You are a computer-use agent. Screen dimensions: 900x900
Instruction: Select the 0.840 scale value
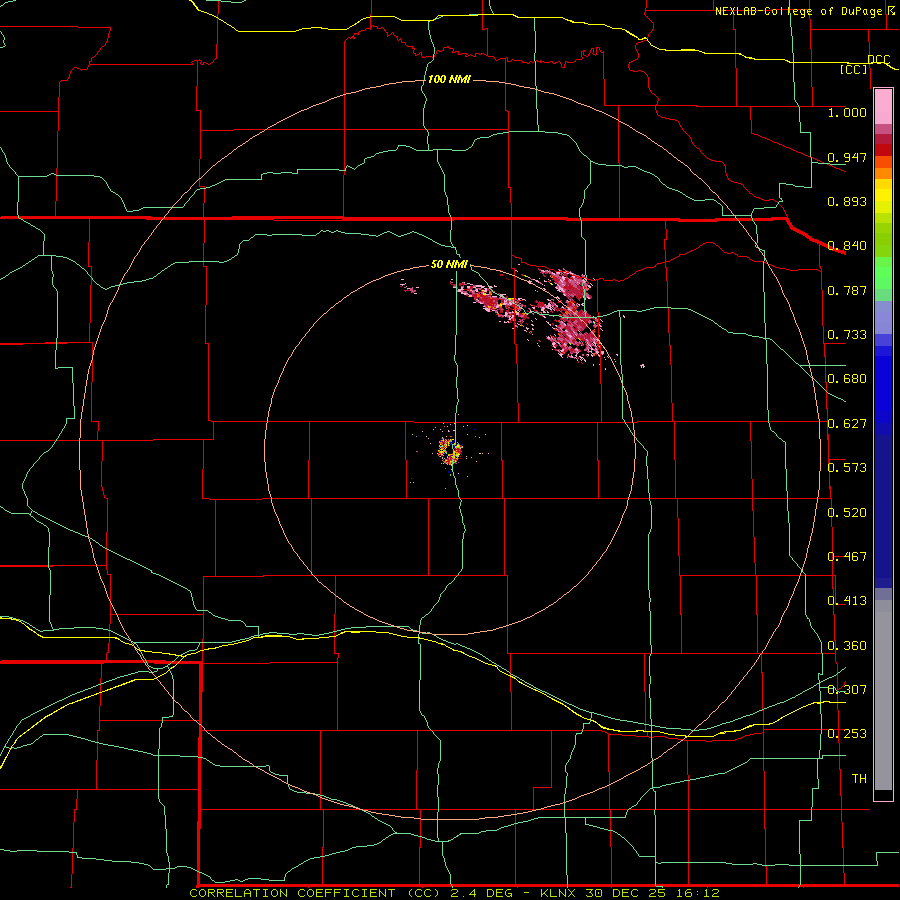point(847,246)
